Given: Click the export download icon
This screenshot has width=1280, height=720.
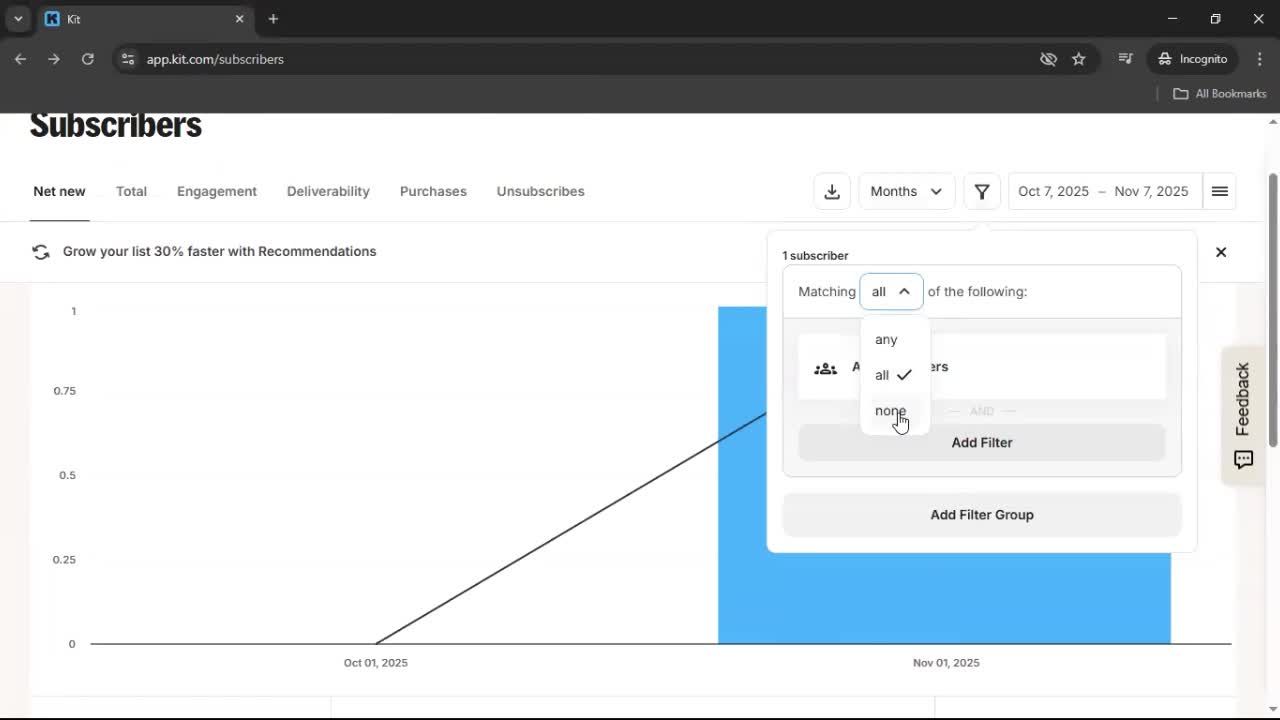Looking at the screenshot, I should click(x=832, y=191).
